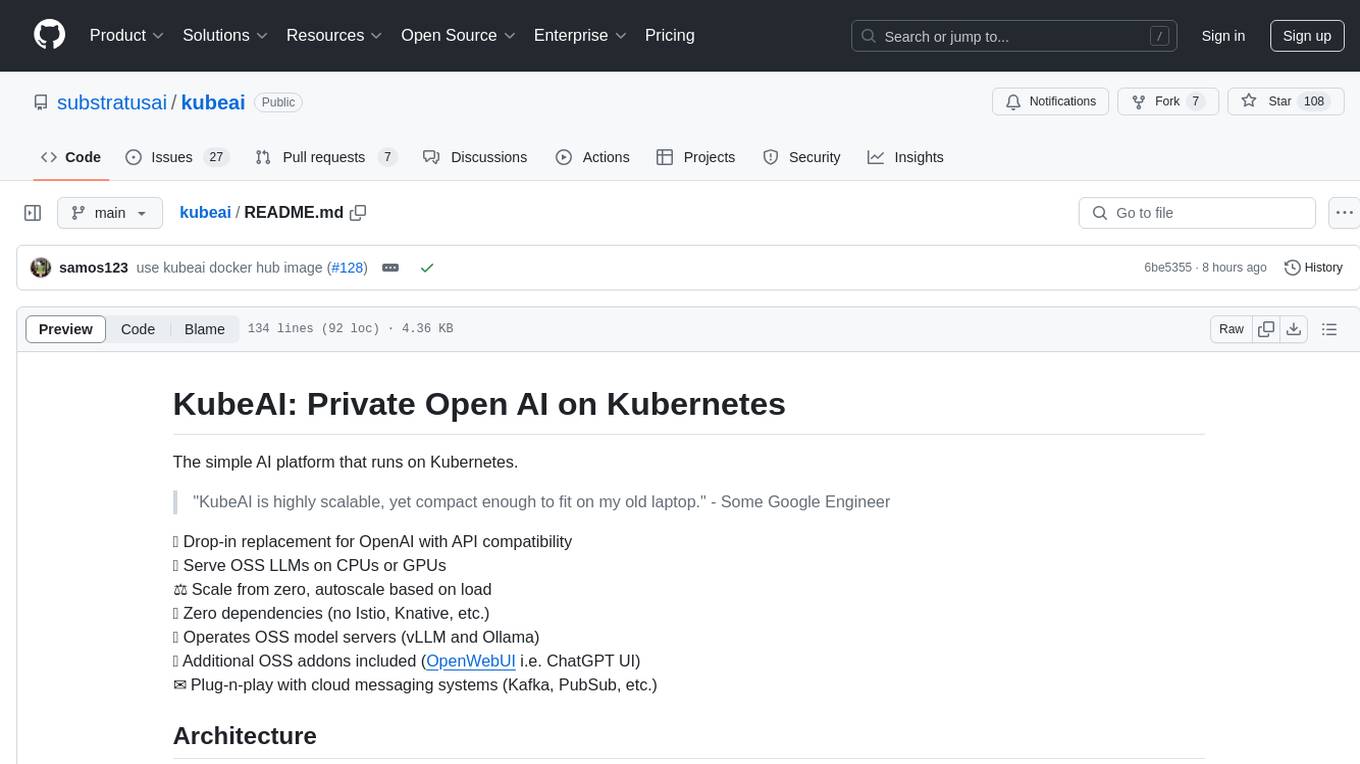This screenshot has width=1360, height=764.
Task: Focus the Search or jump to field
Action: coord(1014,36)
